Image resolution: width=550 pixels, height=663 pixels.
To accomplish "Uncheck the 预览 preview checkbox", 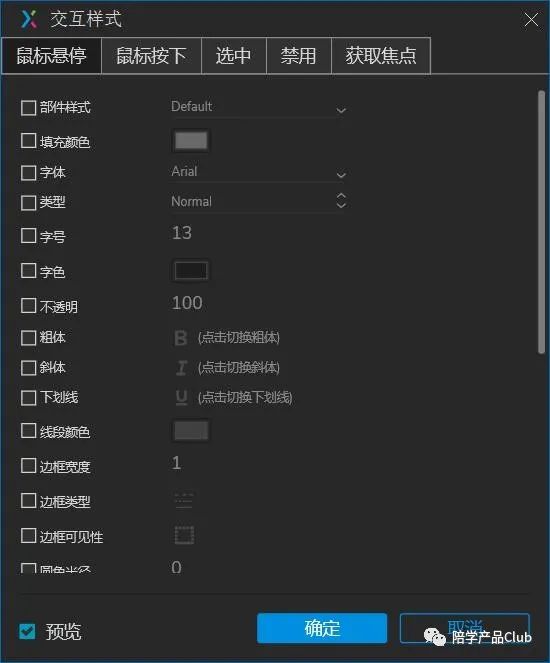I will tap(27, 632).
